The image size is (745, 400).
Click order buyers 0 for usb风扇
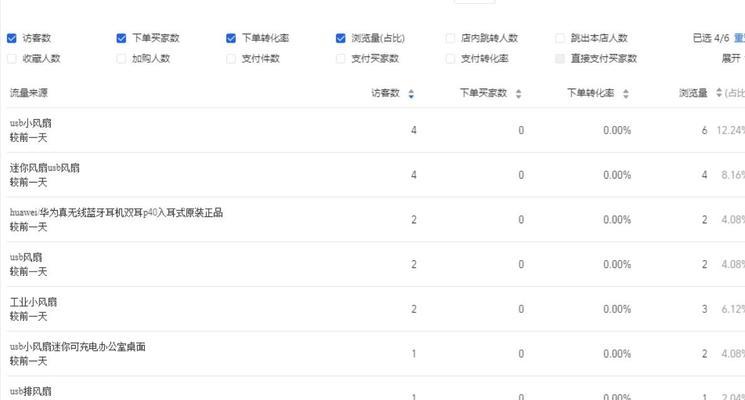521,264
